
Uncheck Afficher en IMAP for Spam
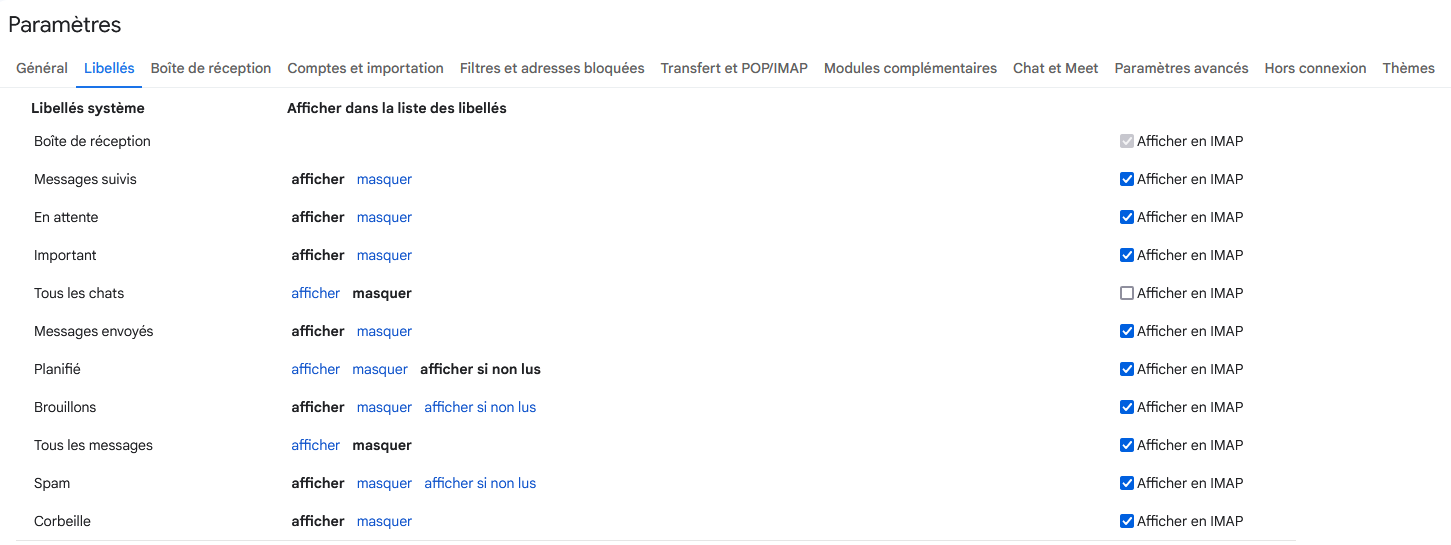[x=1127, y=484]
